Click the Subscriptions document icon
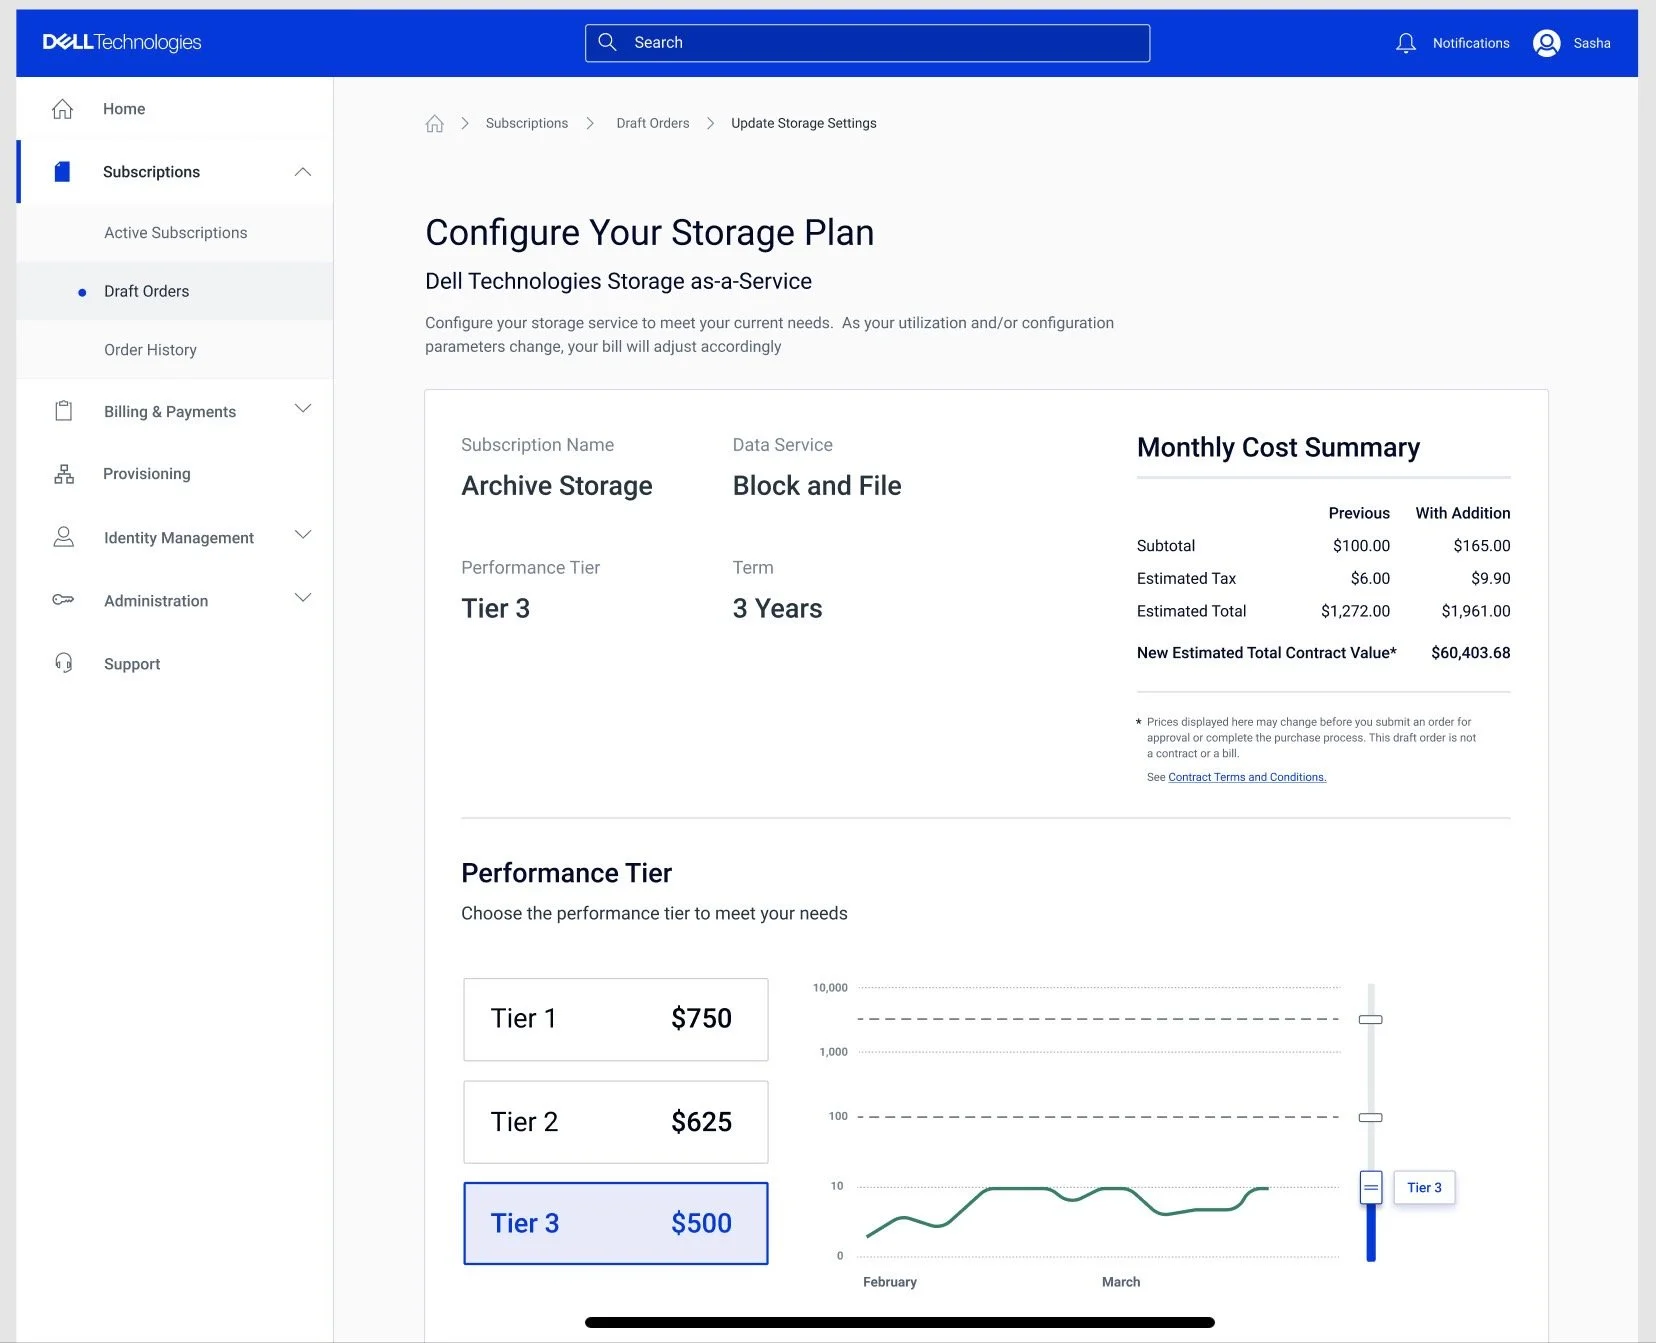This screenshot has width=1656, height=1343. coord(62,172)
